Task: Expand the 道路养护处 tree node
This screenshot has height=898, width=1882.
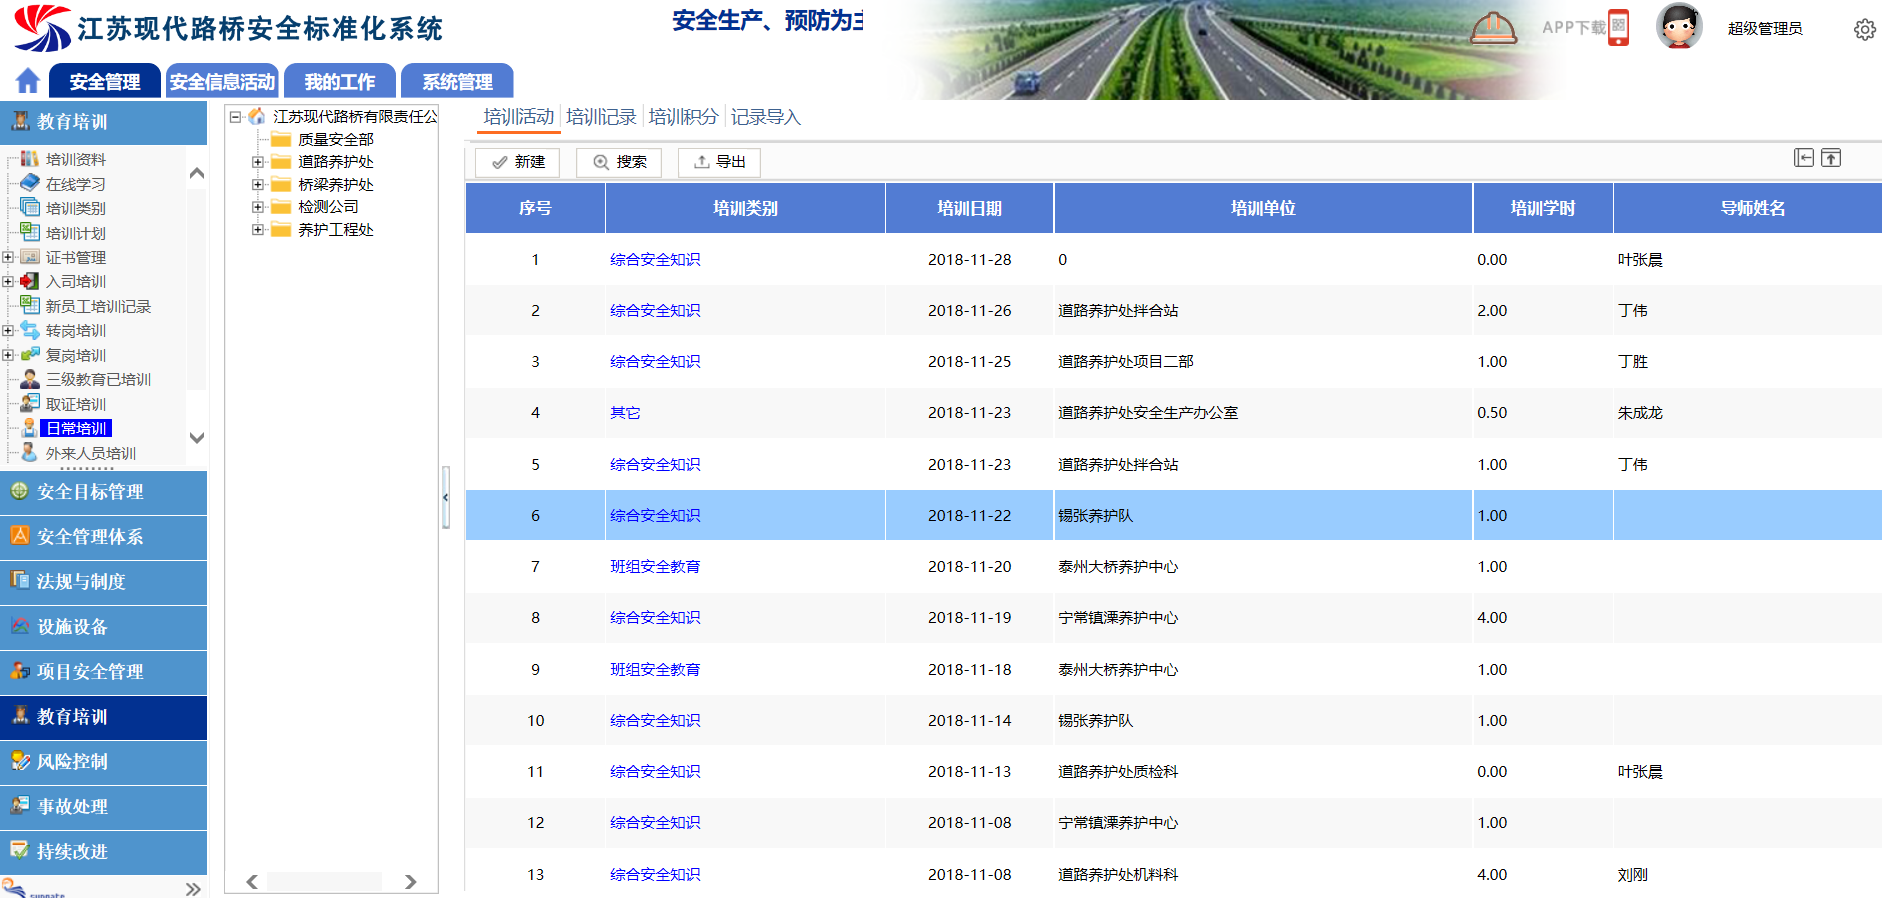Action: pyautogui.click(x=258, y=162)
